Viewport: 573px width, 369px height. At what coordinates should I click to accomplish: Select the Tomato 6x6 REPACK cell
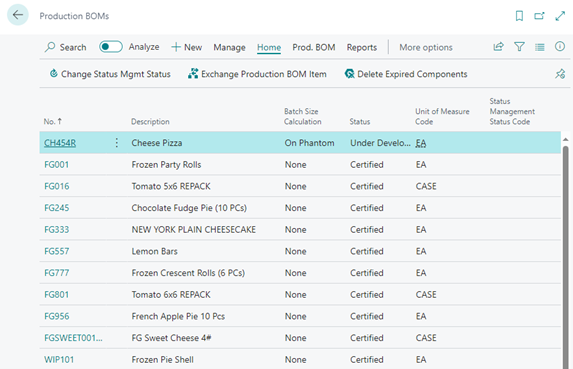171,294
